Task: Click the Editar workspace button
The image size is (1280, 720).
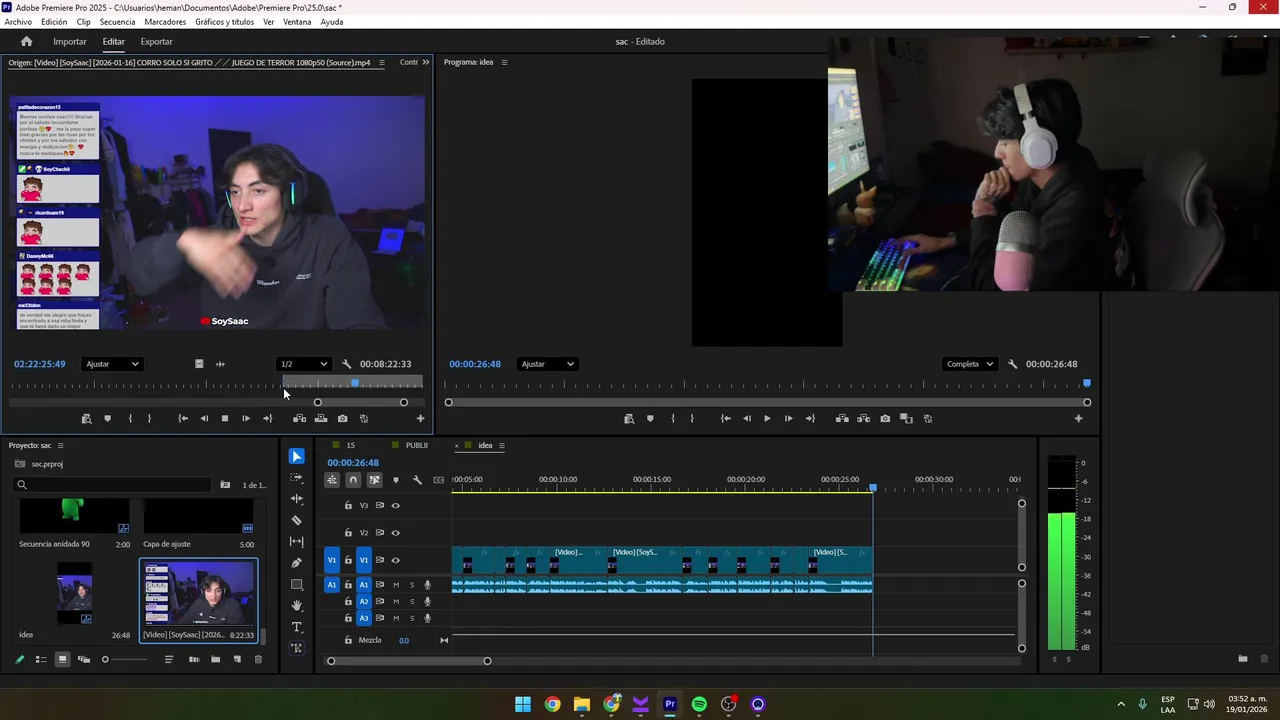Action: tap(113, 41)
